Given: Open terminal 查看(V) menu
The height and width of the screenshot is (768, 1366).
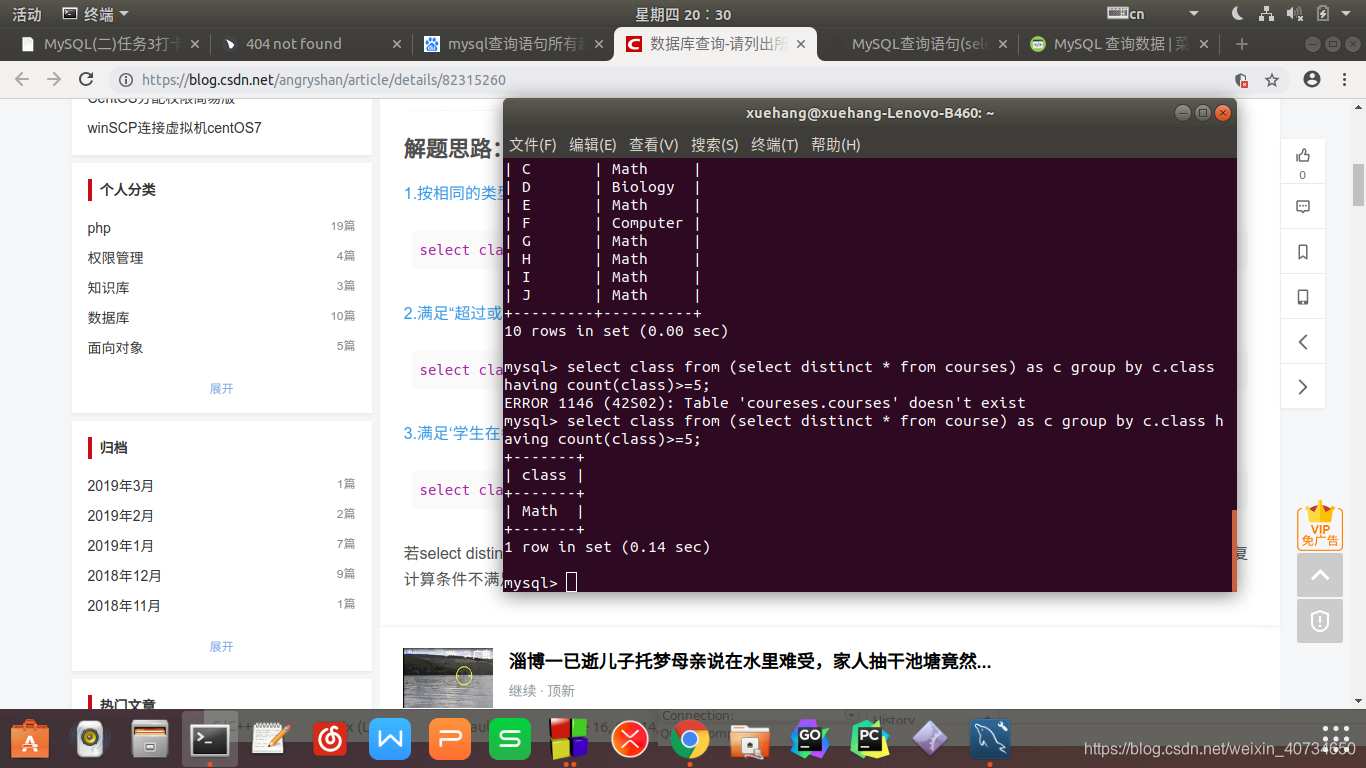Looking at the screenshot, I should point(654,145).
